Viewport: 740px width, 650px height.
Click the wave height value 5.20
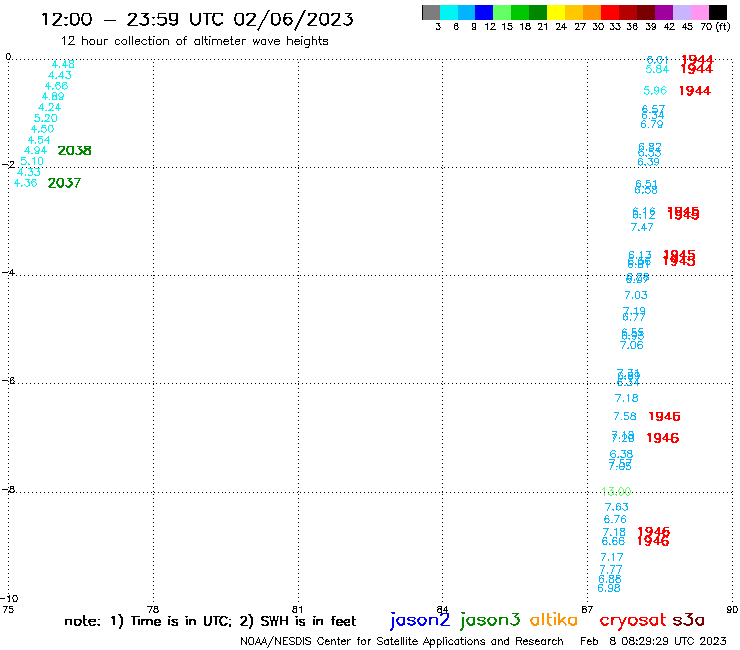click(46, 118)
